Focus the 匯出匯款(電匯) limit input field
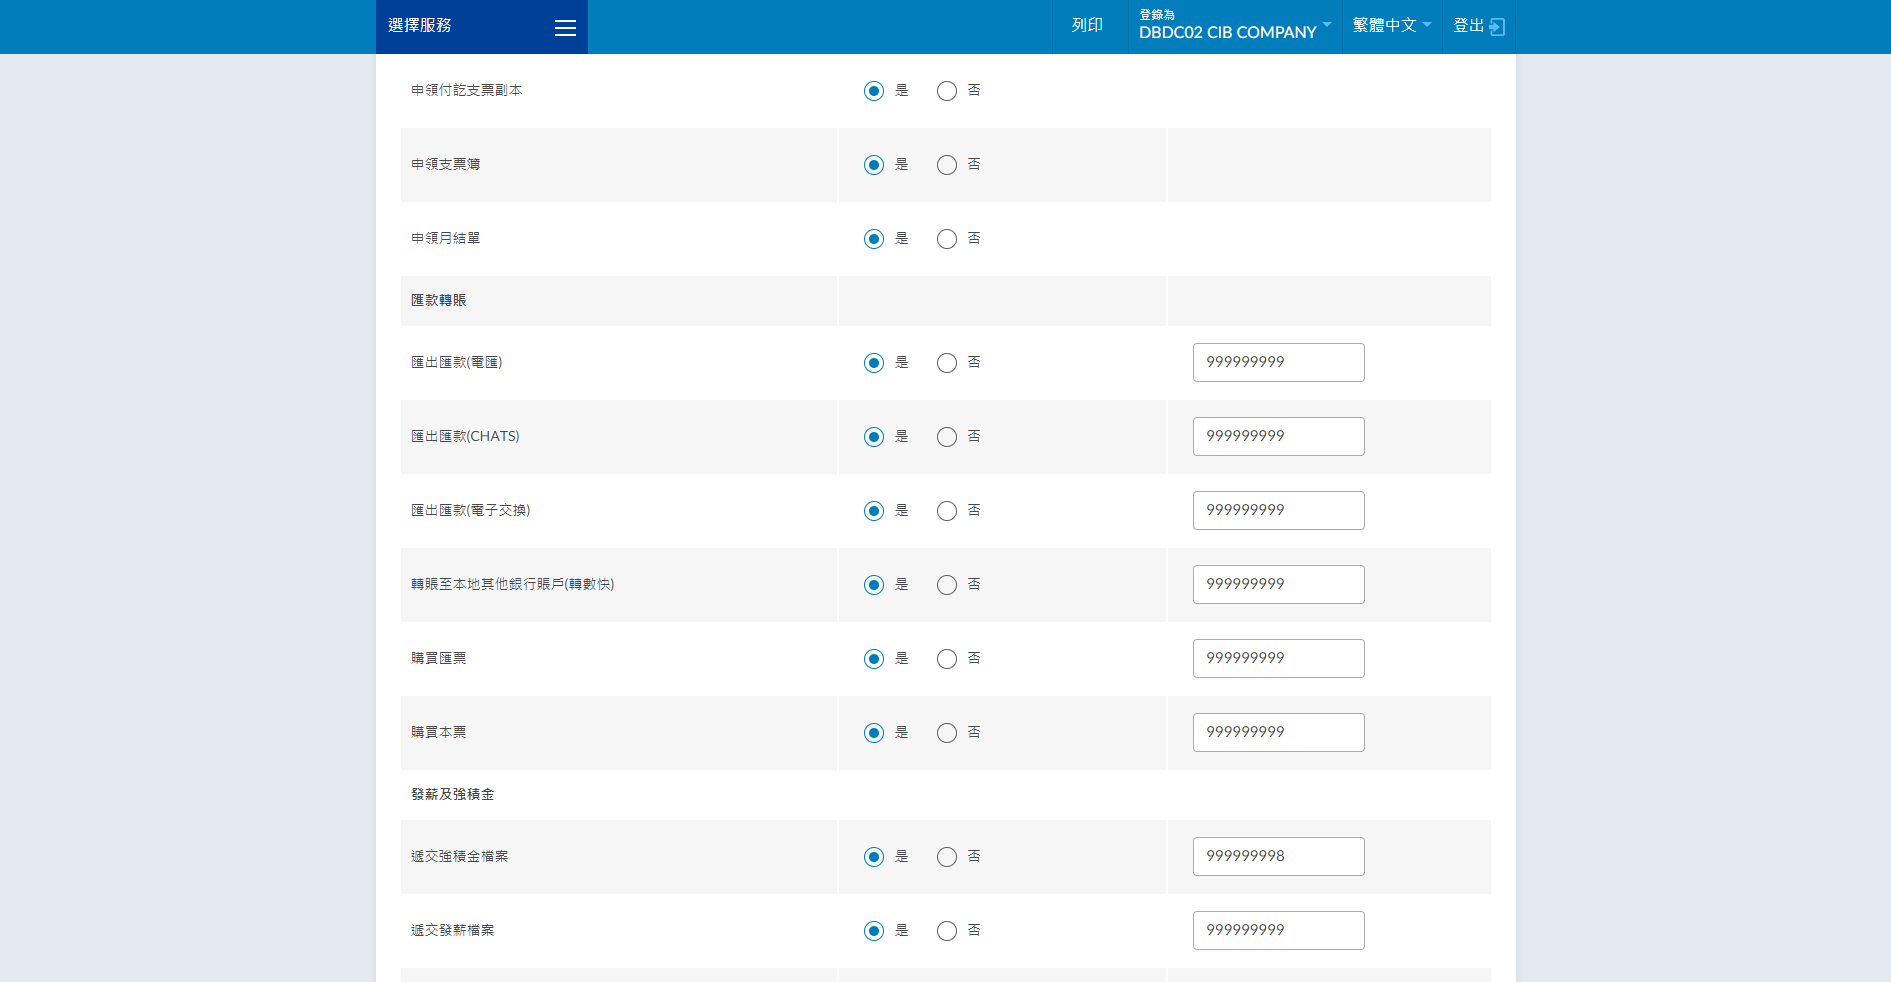The width and height of the screenshot is (1891, 982). coord(1278,363)
